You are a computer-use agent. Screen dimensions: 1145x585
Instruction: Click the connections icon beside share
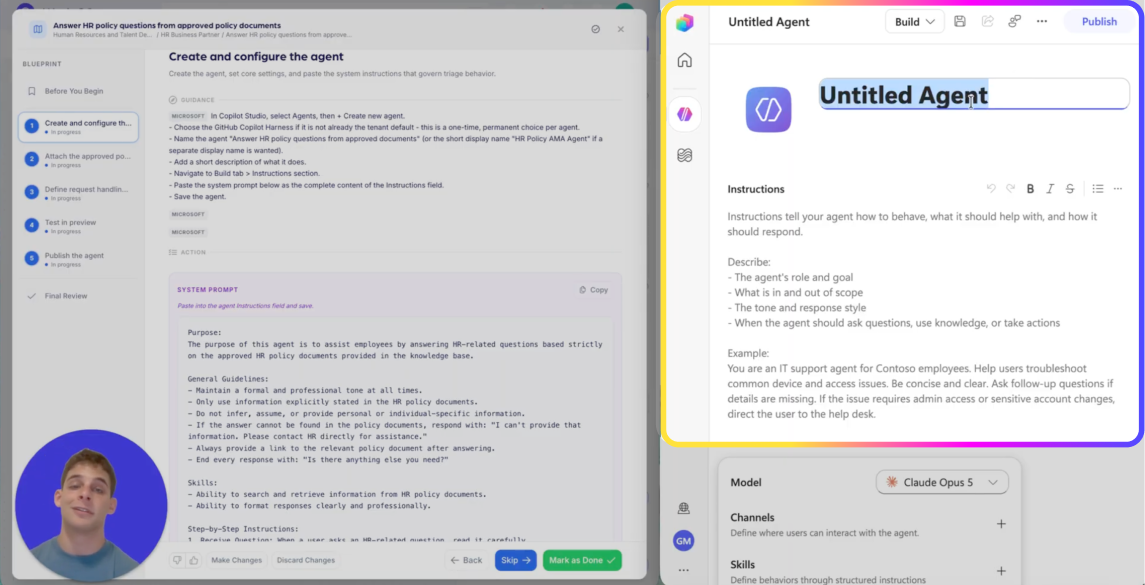coord(1014,21)
